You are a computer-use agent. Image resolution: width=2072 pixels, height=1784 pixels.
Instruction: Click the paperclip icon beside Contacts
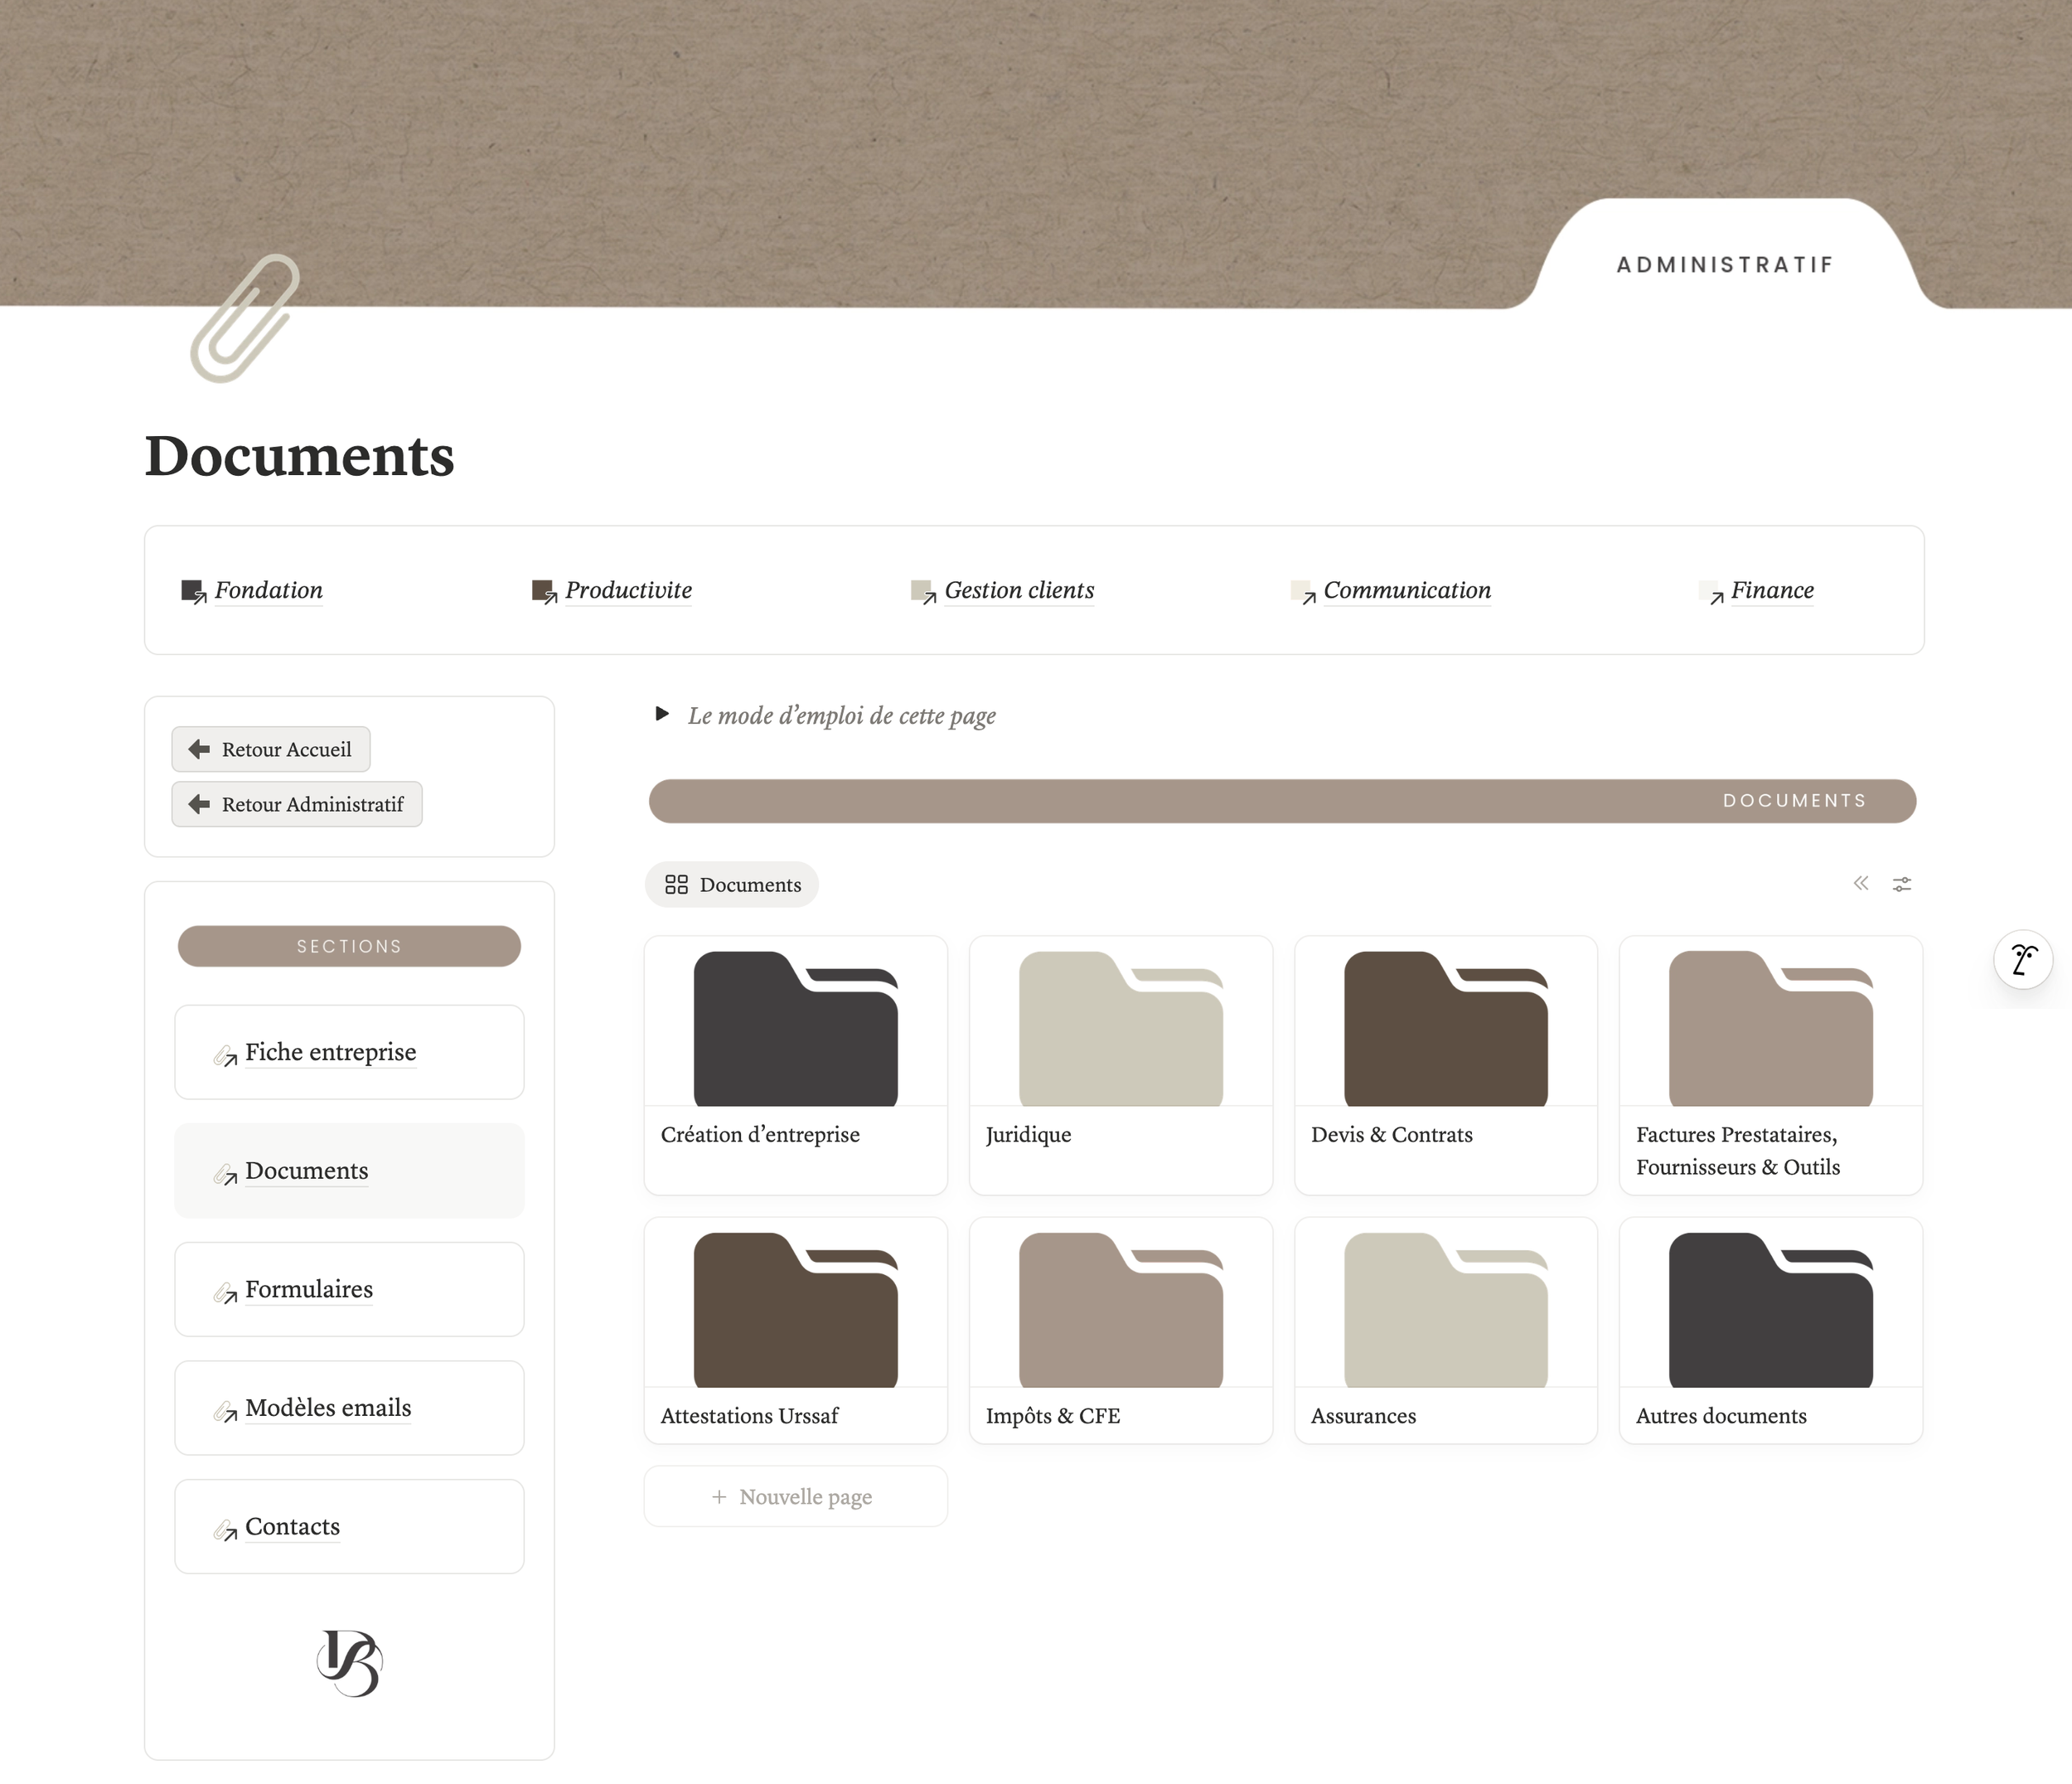225,1531
